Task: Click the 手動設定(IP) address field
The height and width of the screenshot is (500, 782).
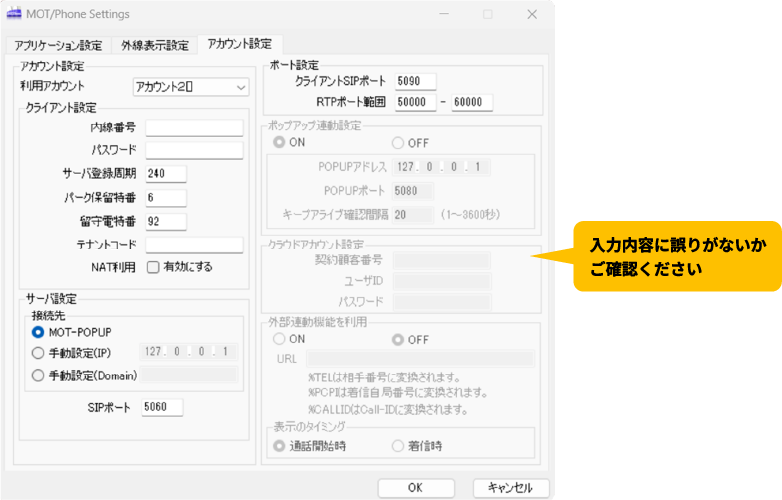Action: click(x=189, y=352)
